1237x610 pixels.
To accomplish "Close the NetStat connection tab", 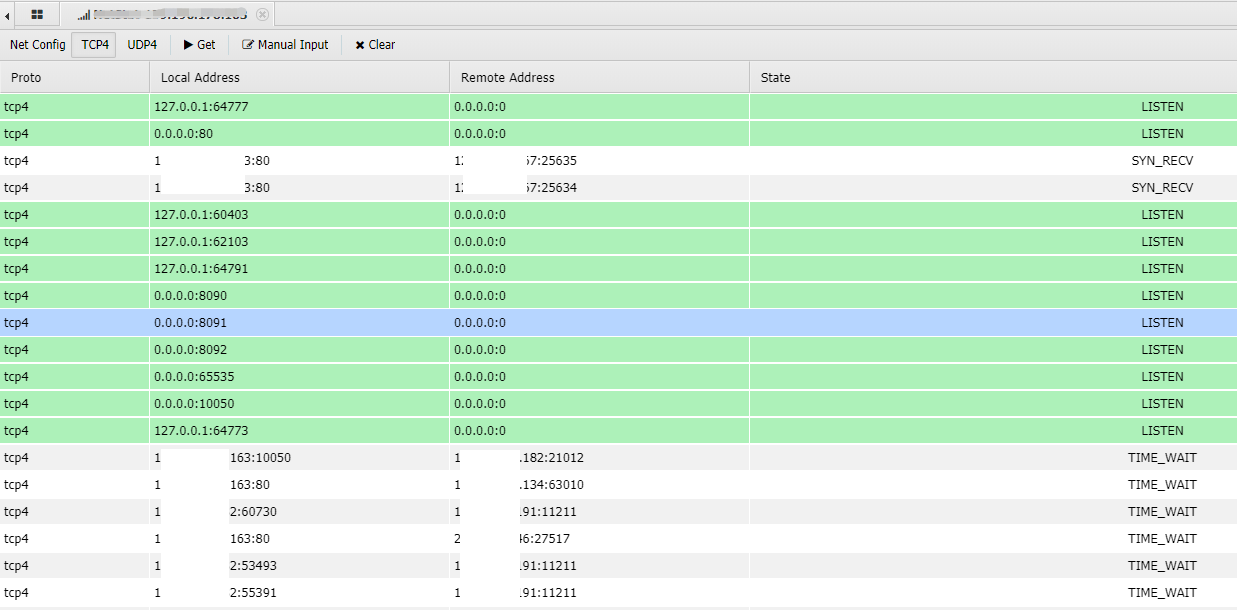I will (x=262, y=15).
